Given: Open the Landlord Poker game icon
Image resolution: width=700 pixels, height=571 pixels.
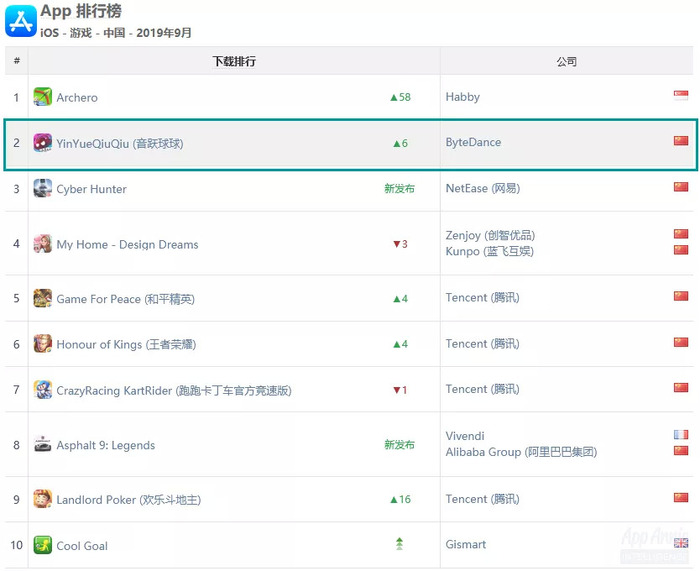Looking at the screenshot, I should [x=42, y=499].
